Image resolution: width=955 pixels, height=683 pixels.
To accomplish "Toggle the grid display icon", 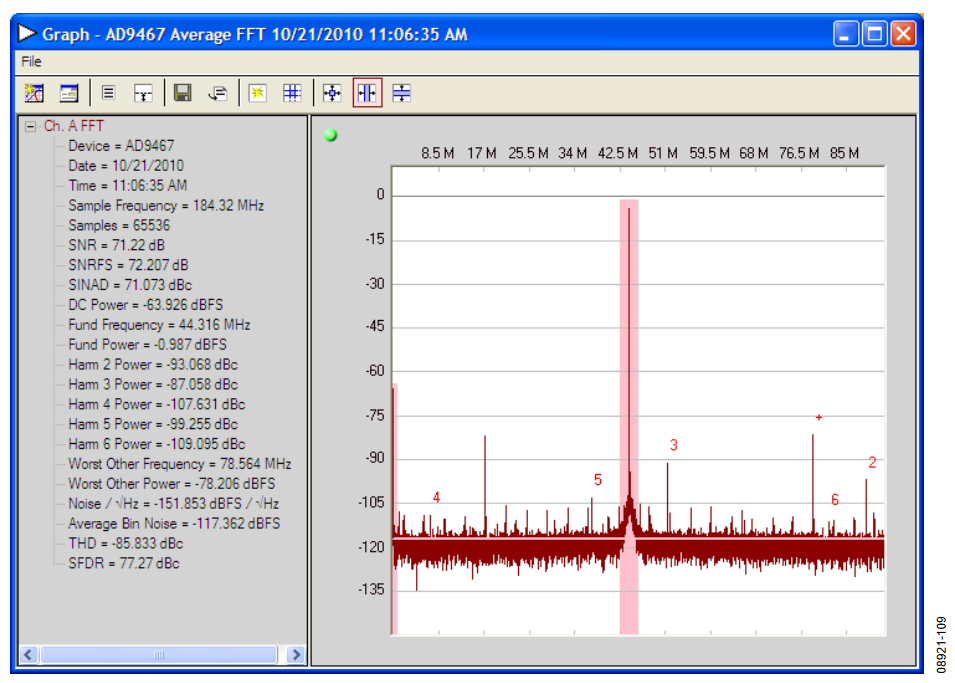I will [291, 92].
